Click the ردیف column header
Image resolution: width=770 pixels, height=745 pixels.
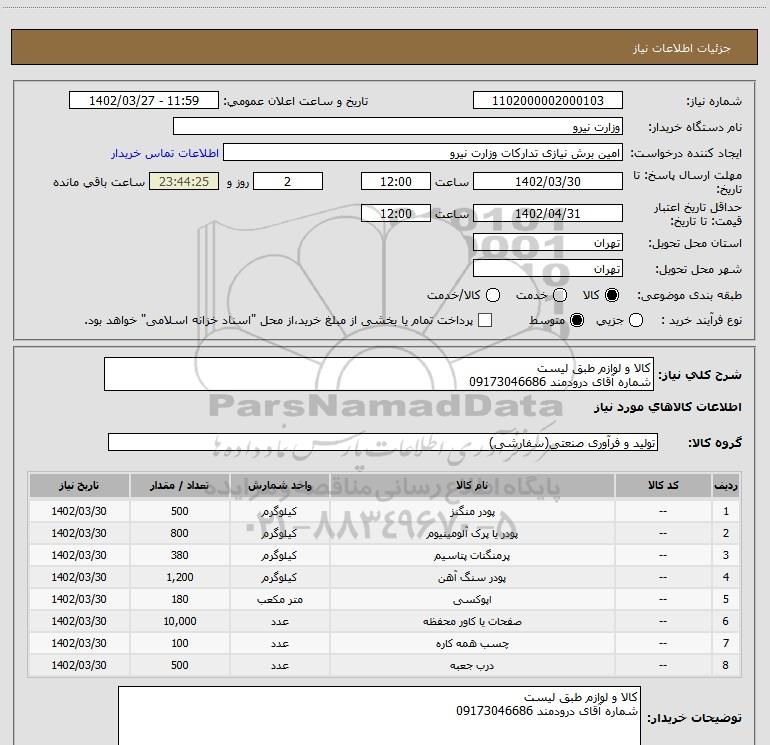coord(726,486)
